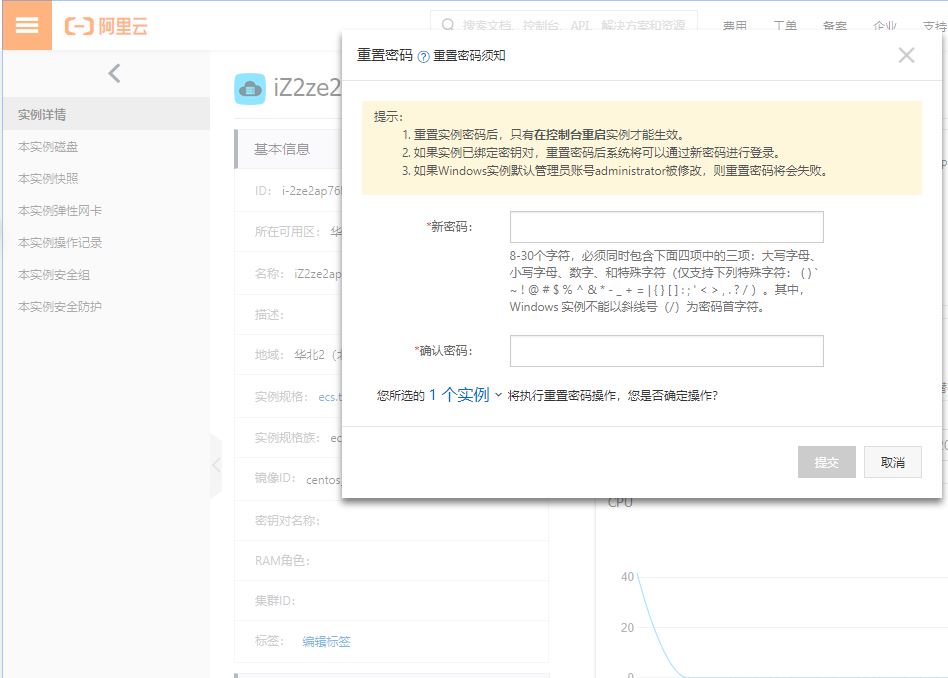Click the 确认密码 input field
This screenshot has width=948, height=678.
tap(666, 350)
